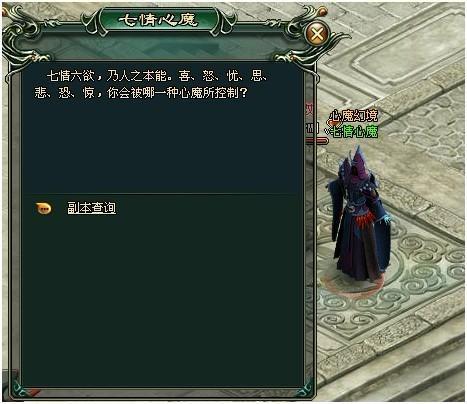This screenshot has width=467, height=404.
Task: Select the purple-robed 七情心魔 NPC
Action: (359, 216)
